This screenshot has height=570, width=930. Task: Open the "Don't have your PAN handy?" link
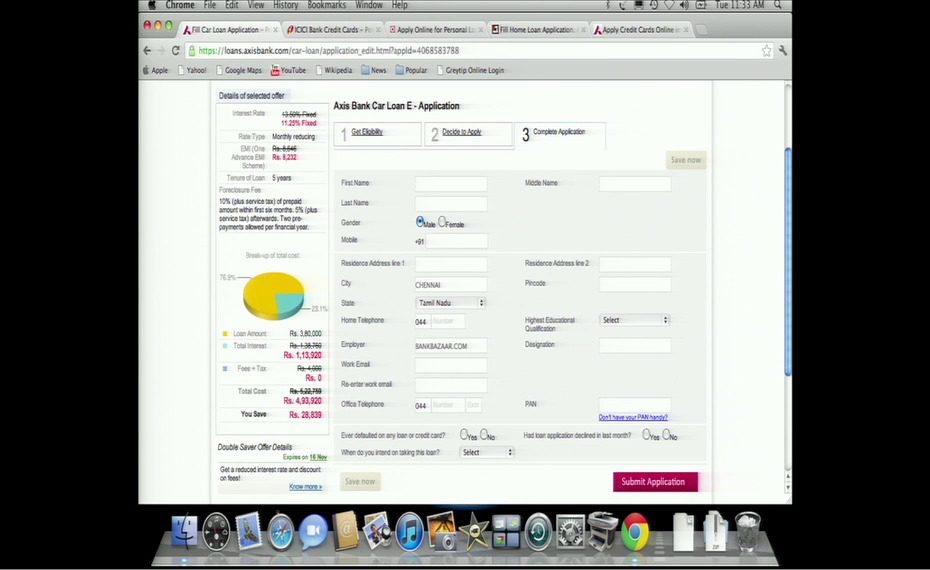[633, 417]
